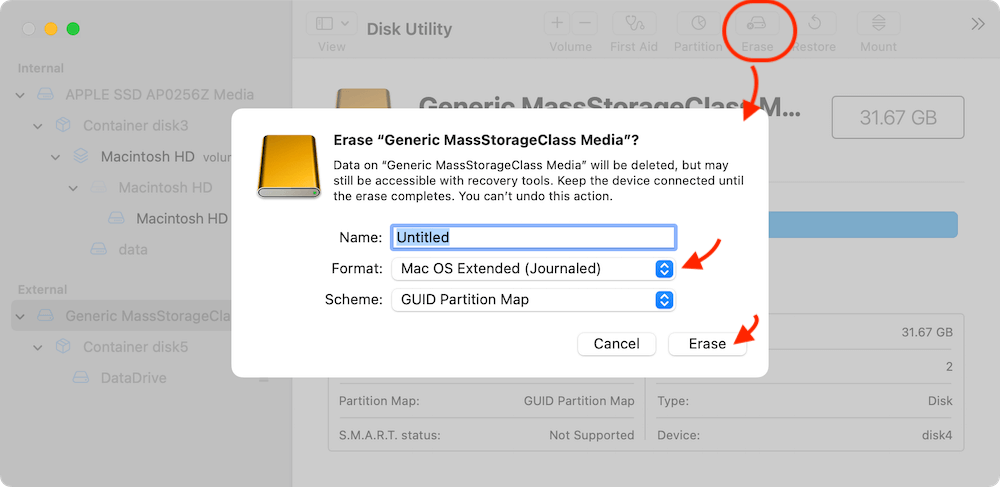1000x487 pixels.
Task: Click the Mount toolbar icon
Action: point(878,24)
